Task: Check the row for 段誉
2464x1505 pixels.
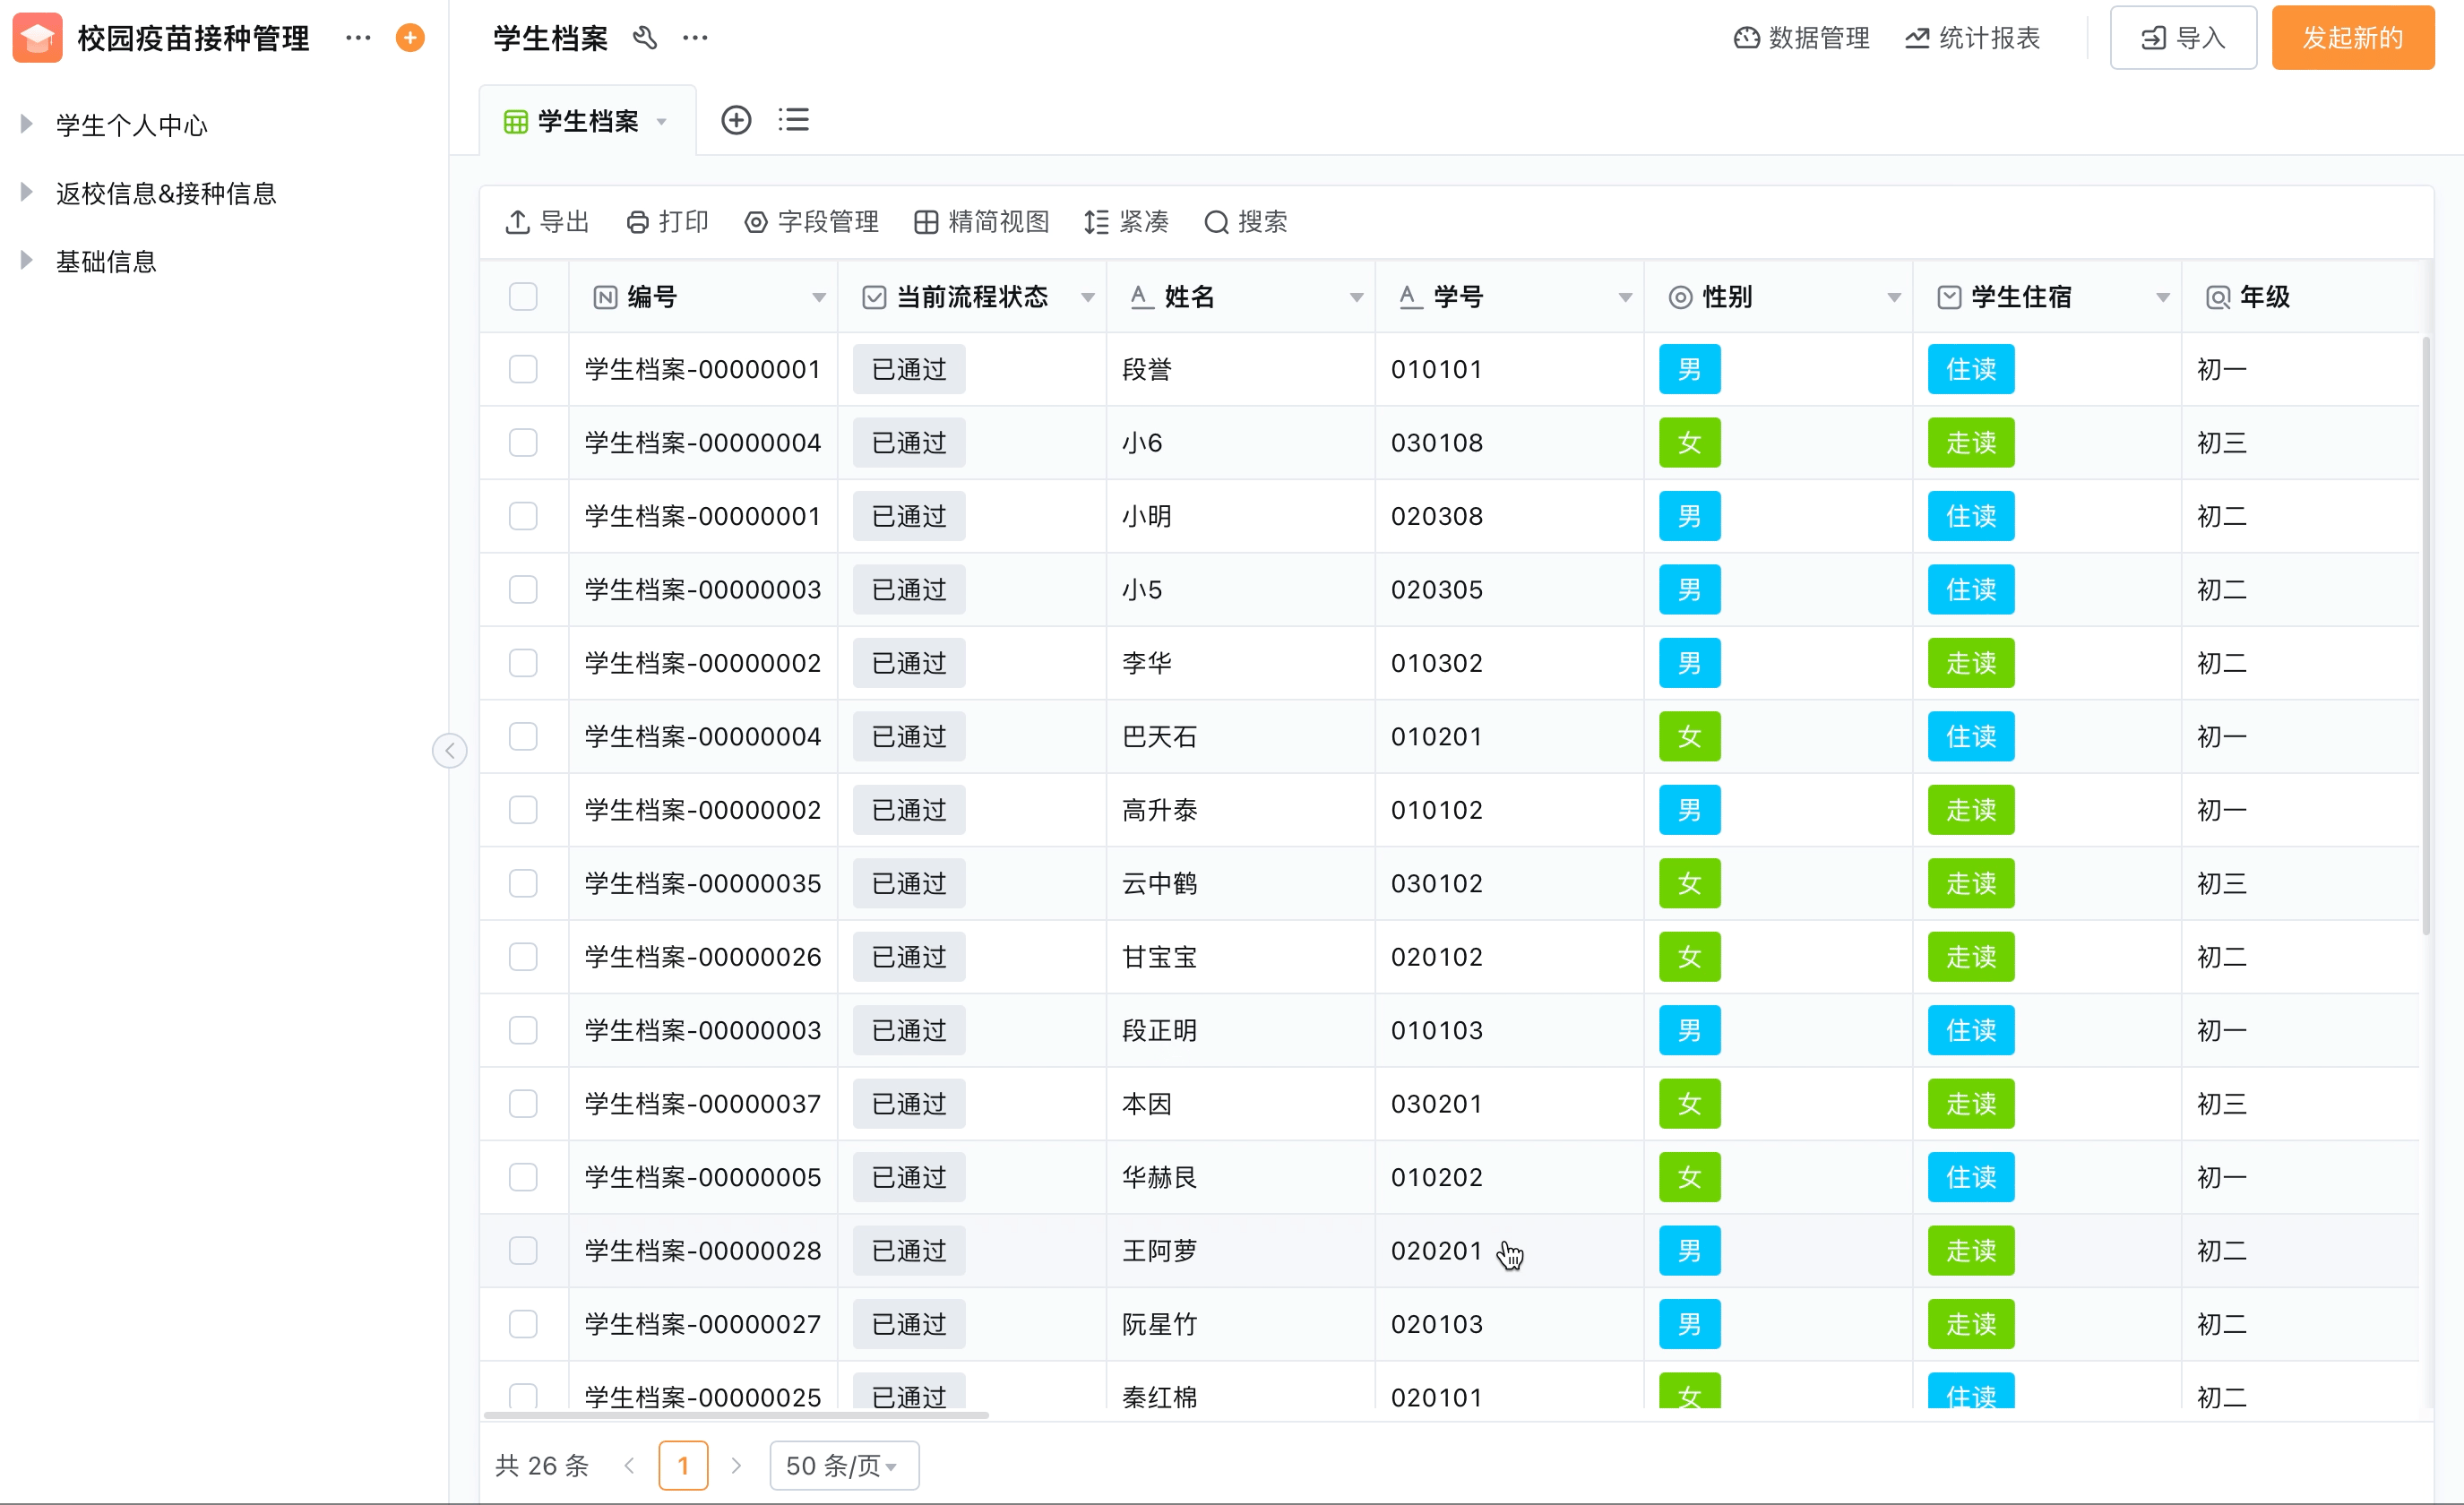Action: (523, 369)
